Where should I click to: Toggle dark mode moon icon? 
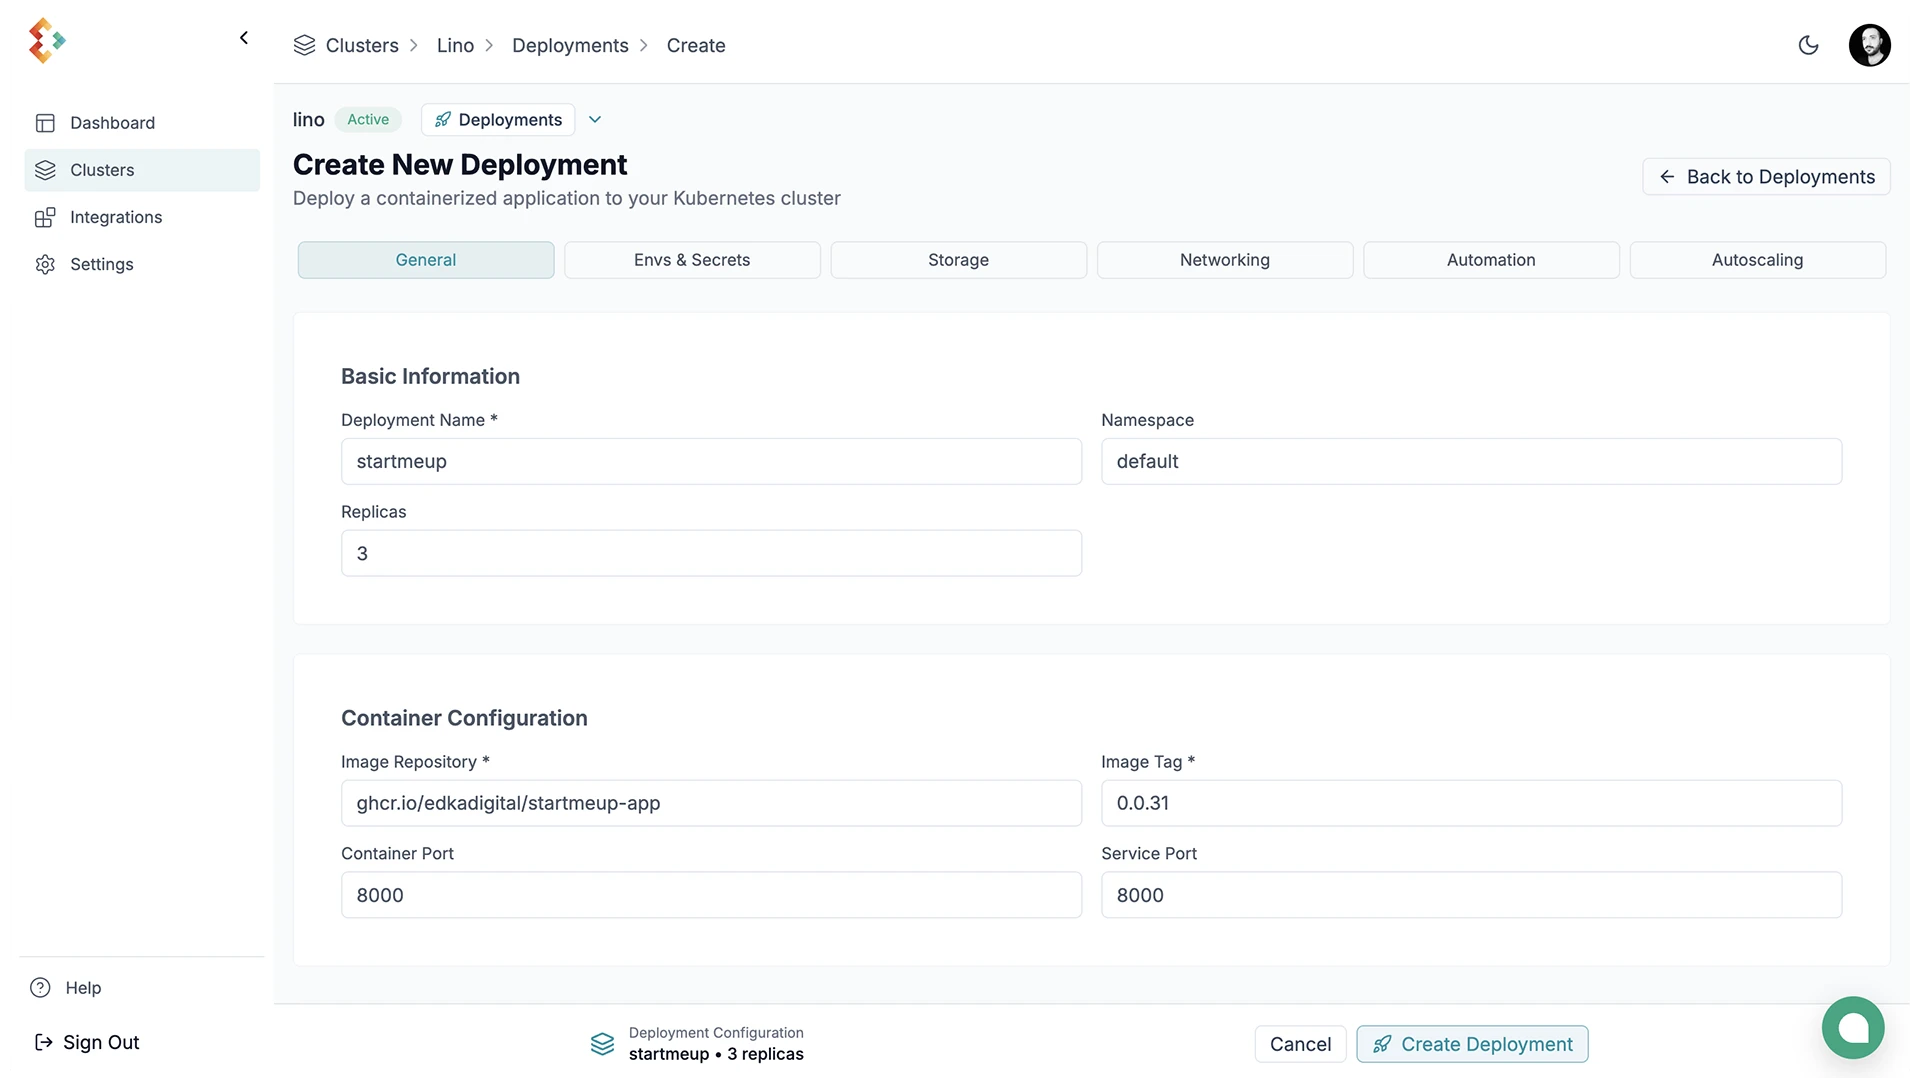(1807, 45)
